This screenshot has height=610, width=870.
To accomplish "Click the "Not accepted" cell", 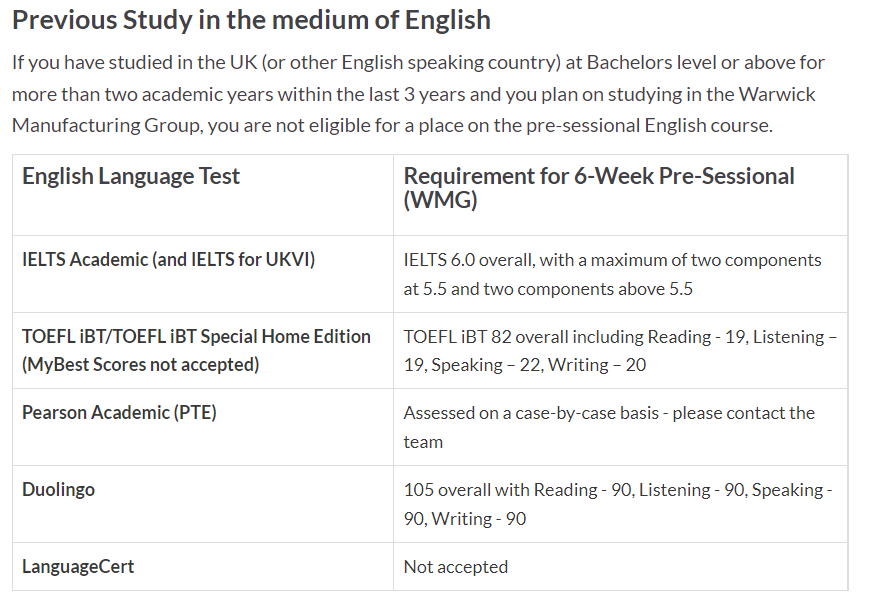I will click(x=455, y=567).
